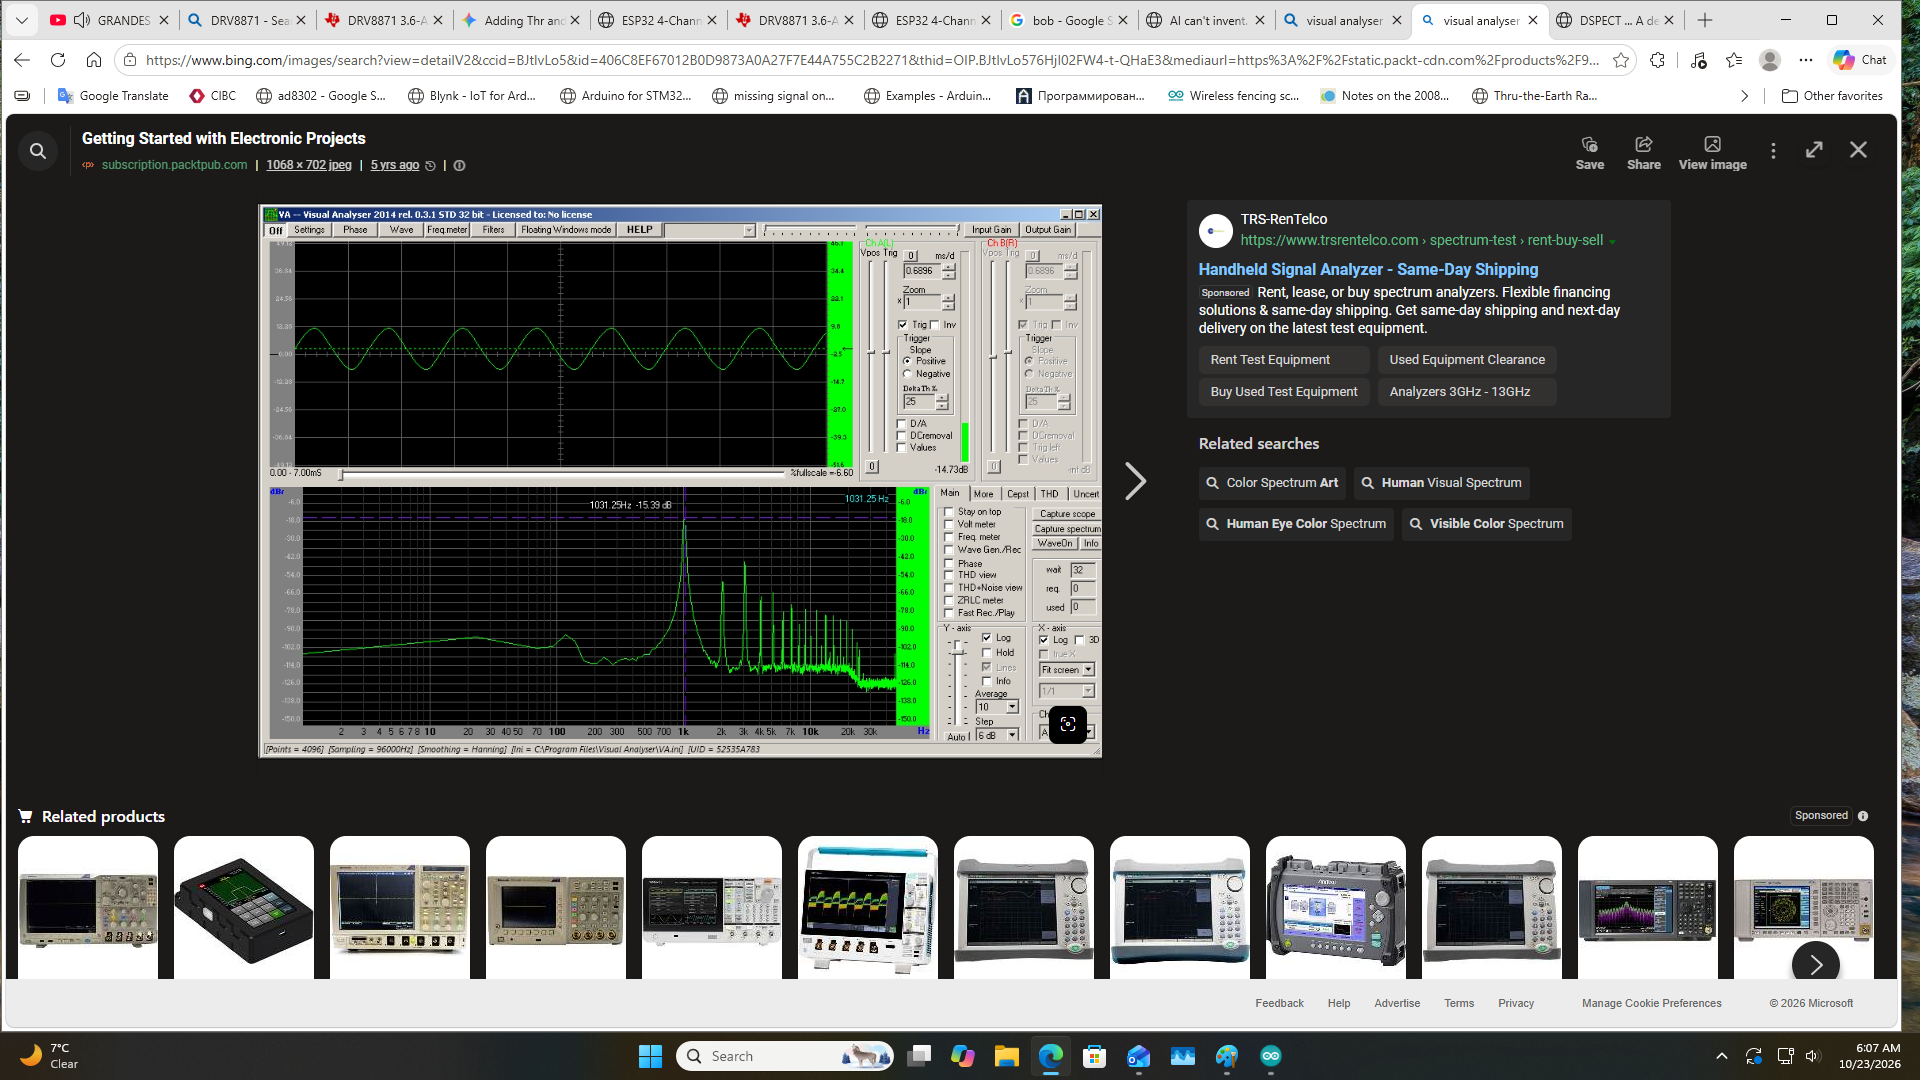Expand the image viewer to full screen
Viewport: 1920px width, 1080px height.
1814,150
